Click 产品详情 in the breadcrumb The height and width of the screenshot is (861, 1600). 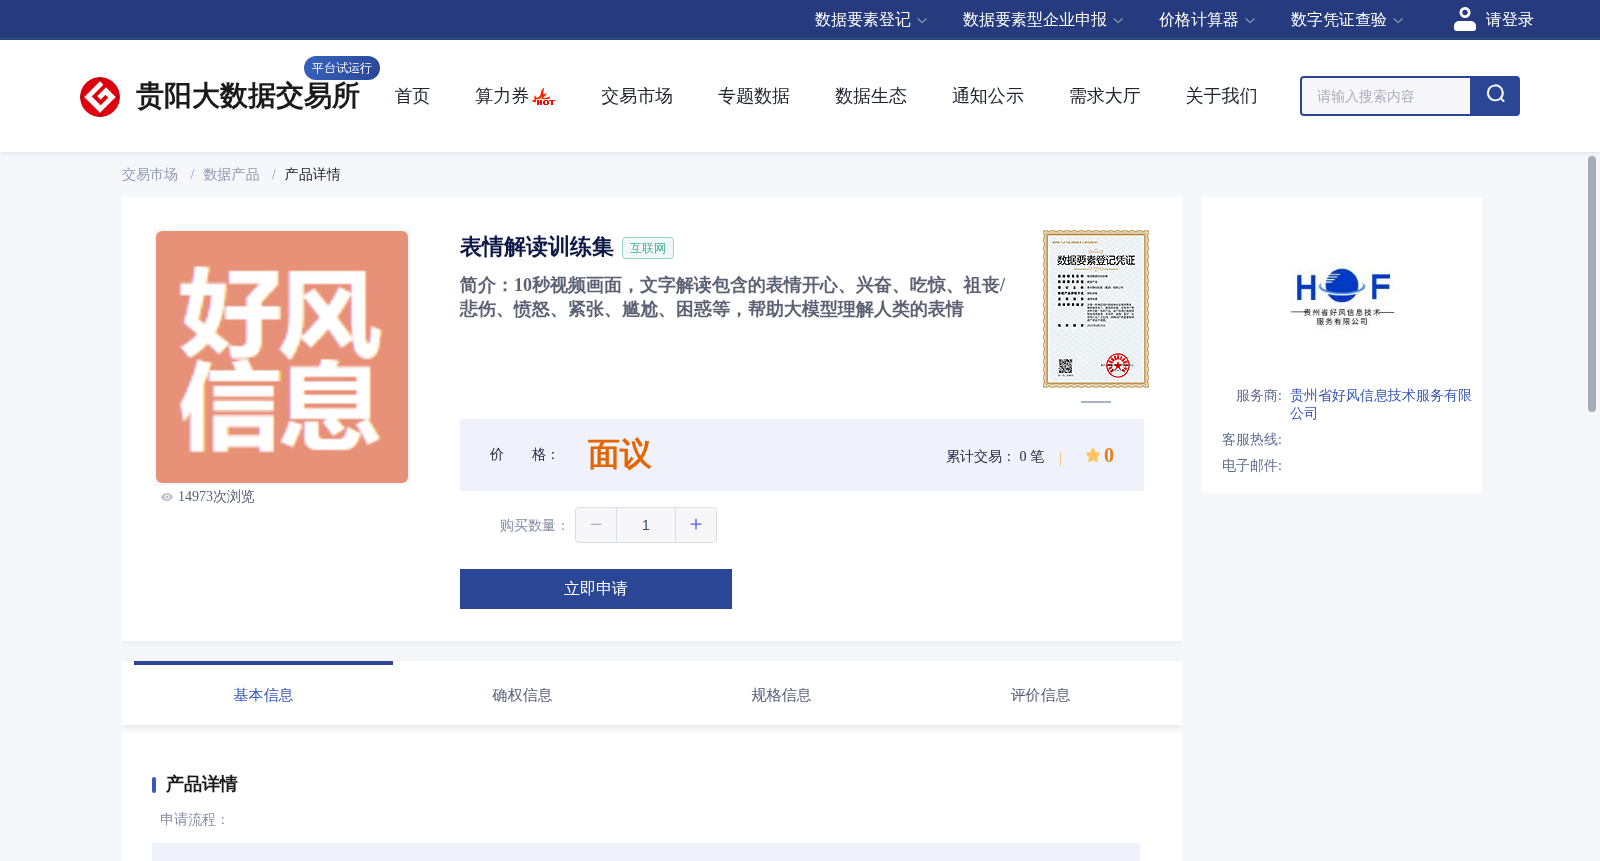pyautogui.click(x=313, y=174)
